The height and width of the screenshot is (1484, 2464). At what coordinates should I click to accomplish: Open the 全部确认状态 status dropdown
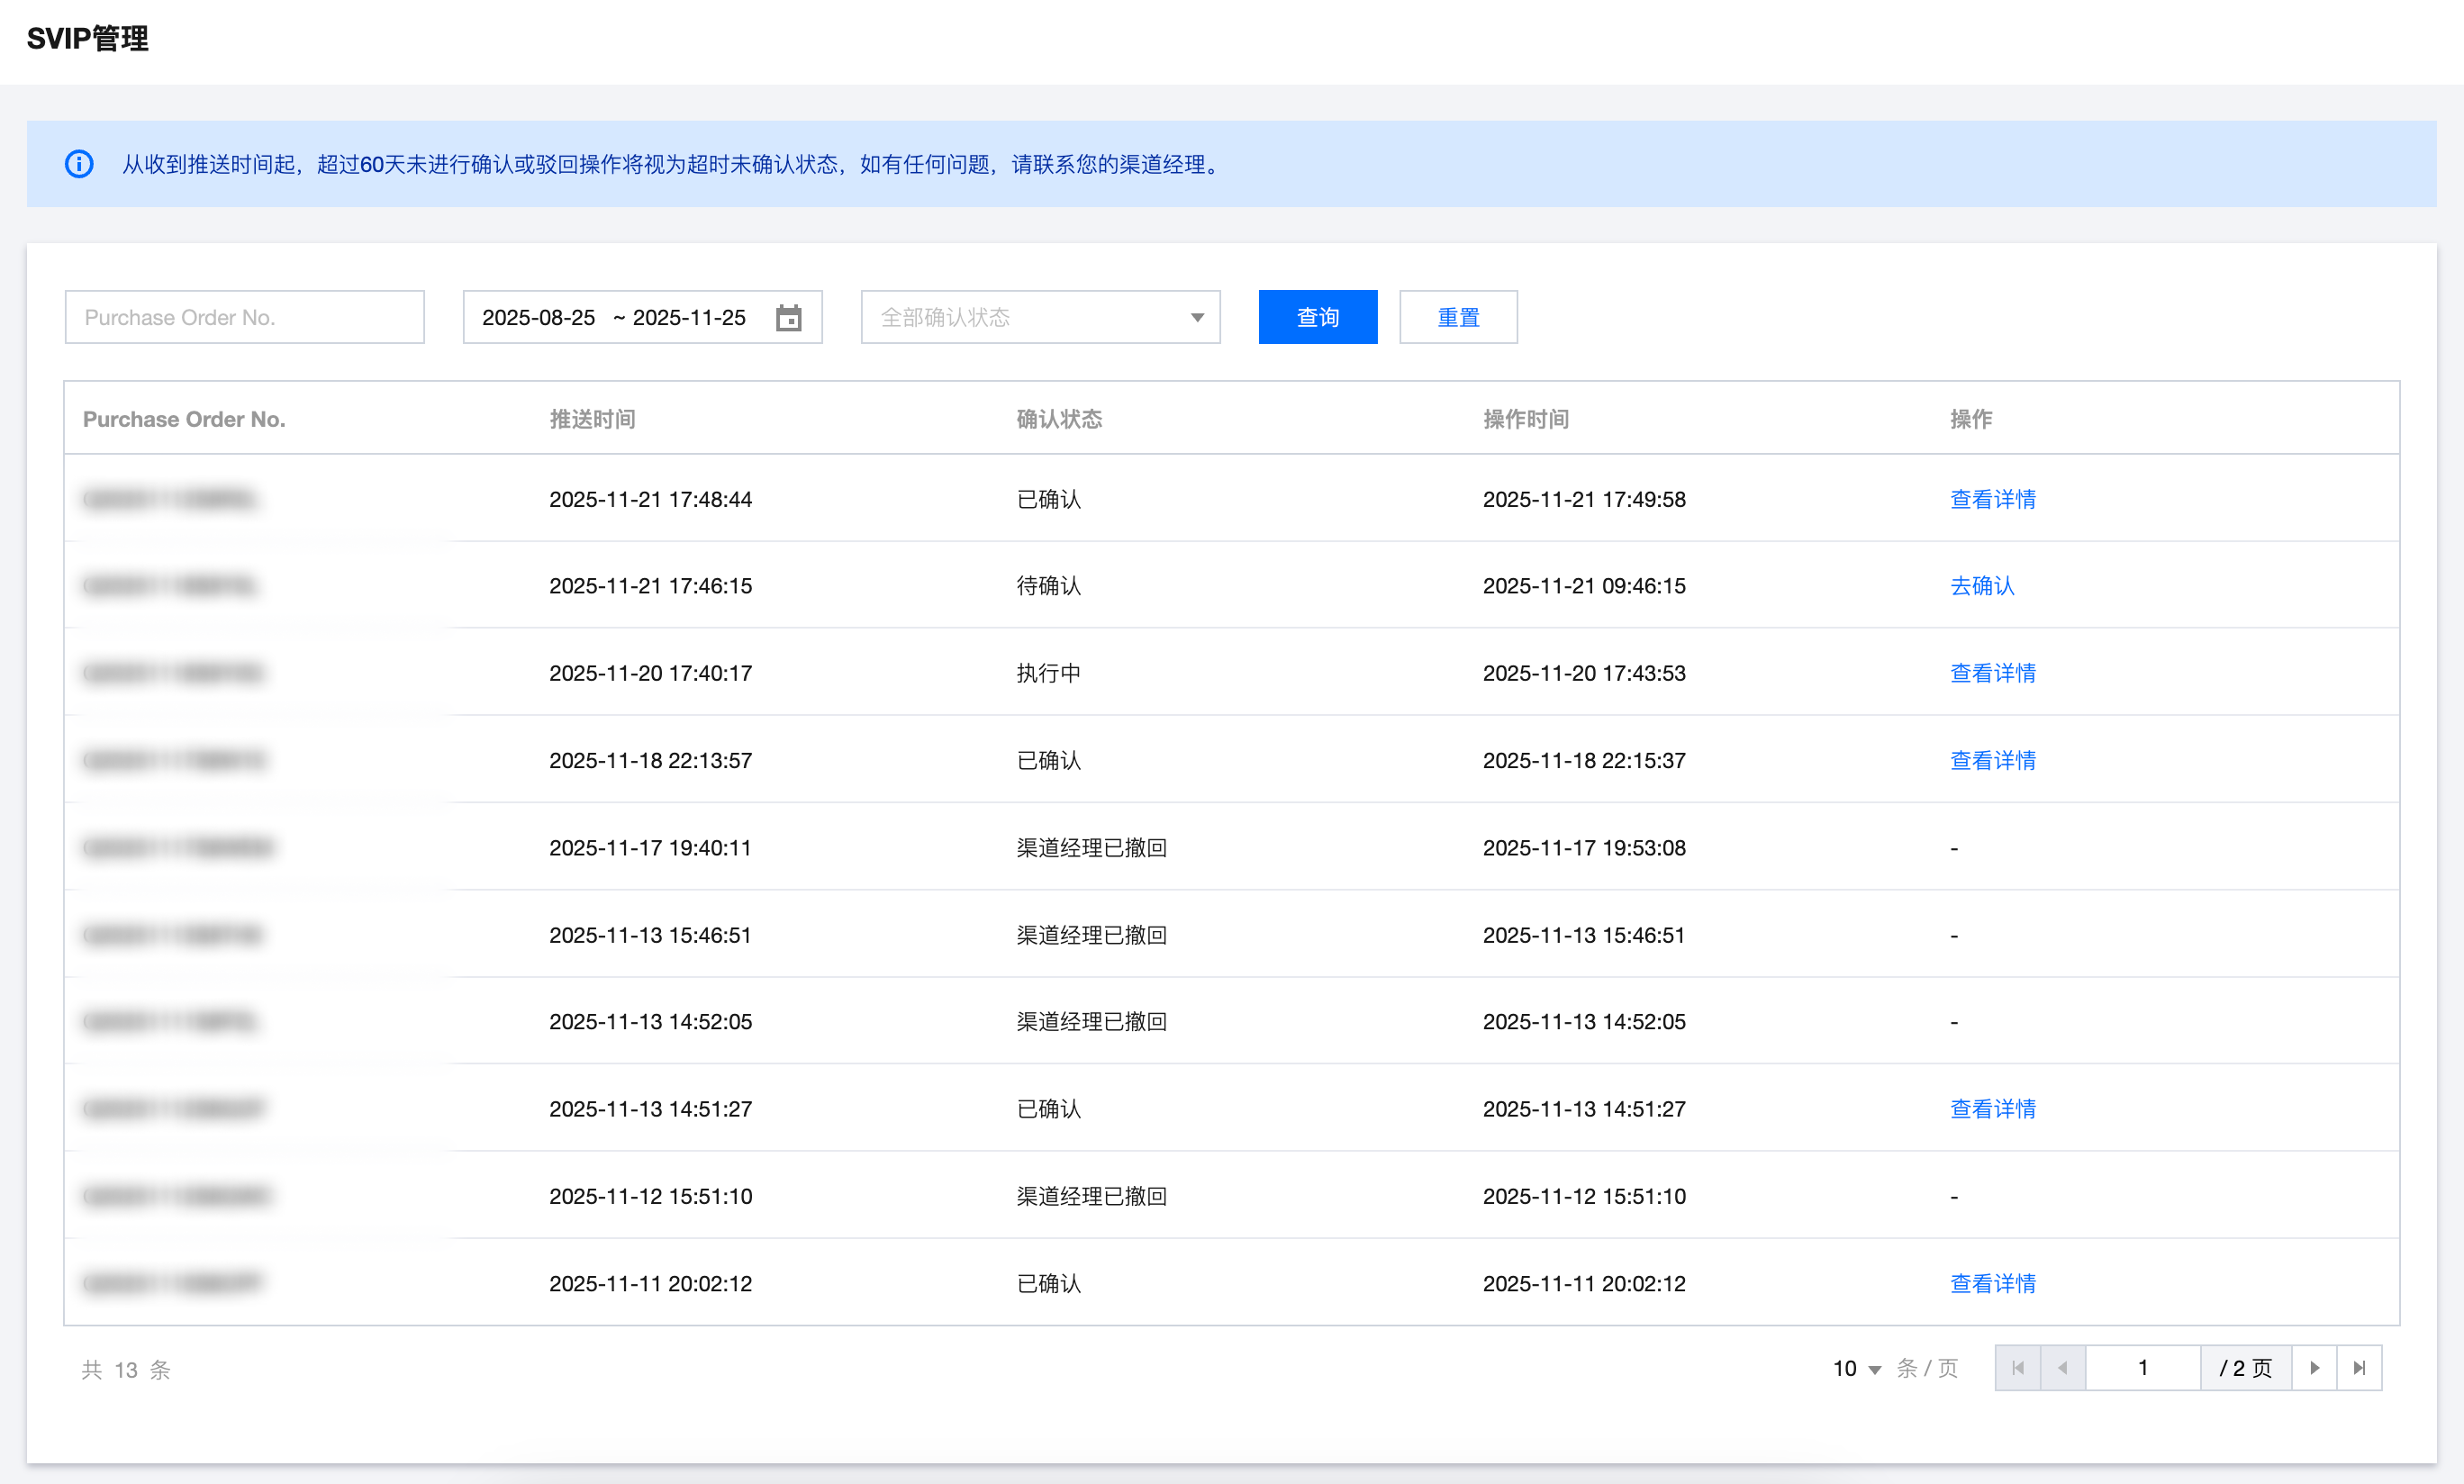point(1040,318)
